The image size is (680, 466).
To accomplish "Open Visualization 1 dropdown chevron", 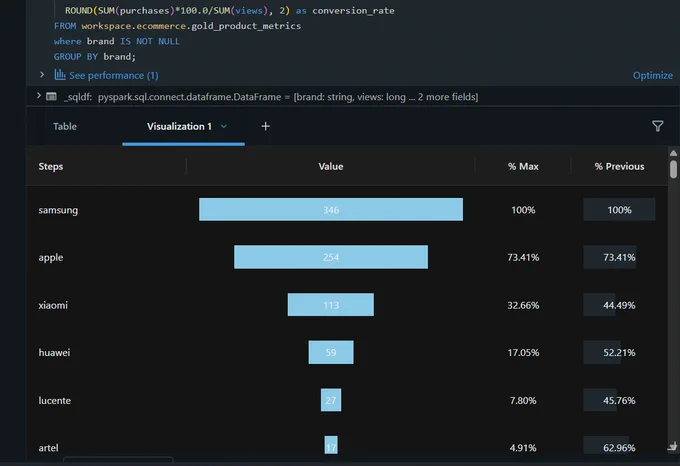I will [224, 126].
